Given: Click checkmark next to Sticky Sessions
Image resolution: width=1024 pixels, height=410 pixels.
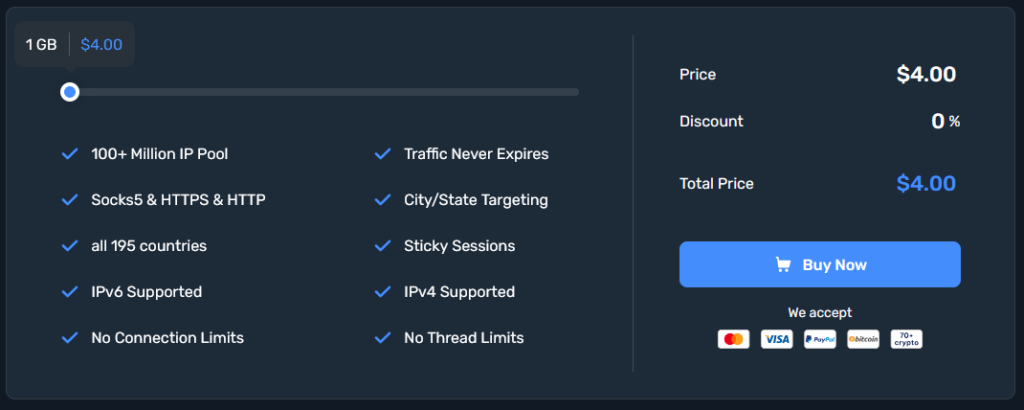Looking at the screenshot, I should pyautogui.click(x=382, y=246).
